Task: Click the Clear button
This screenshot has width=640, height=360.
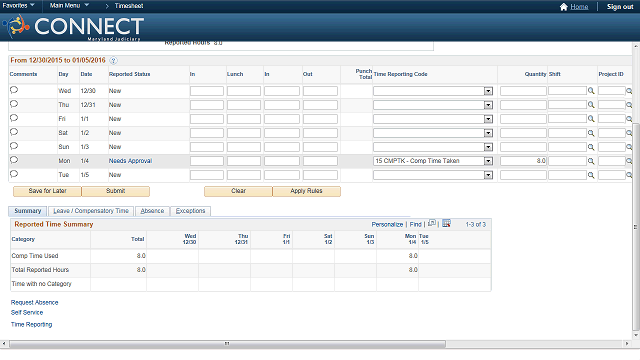Action: tap(238, 191)
